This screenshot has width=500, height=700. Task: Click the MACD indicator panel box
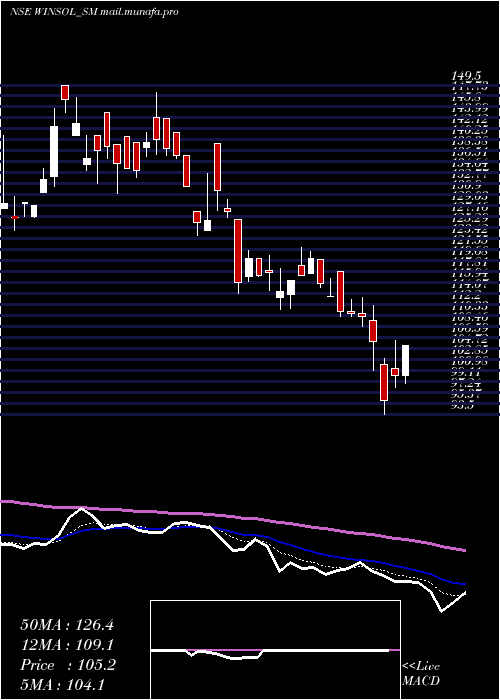pos(275,650)
